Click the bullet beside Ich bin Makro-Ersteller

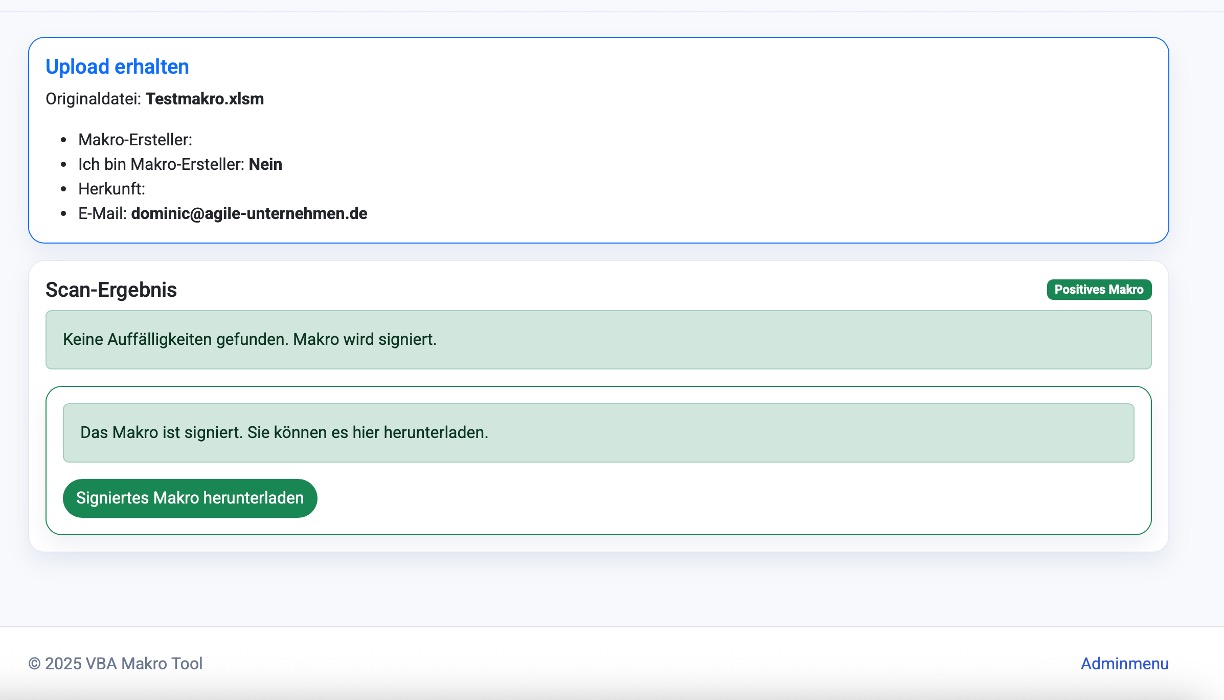(65, 165)
